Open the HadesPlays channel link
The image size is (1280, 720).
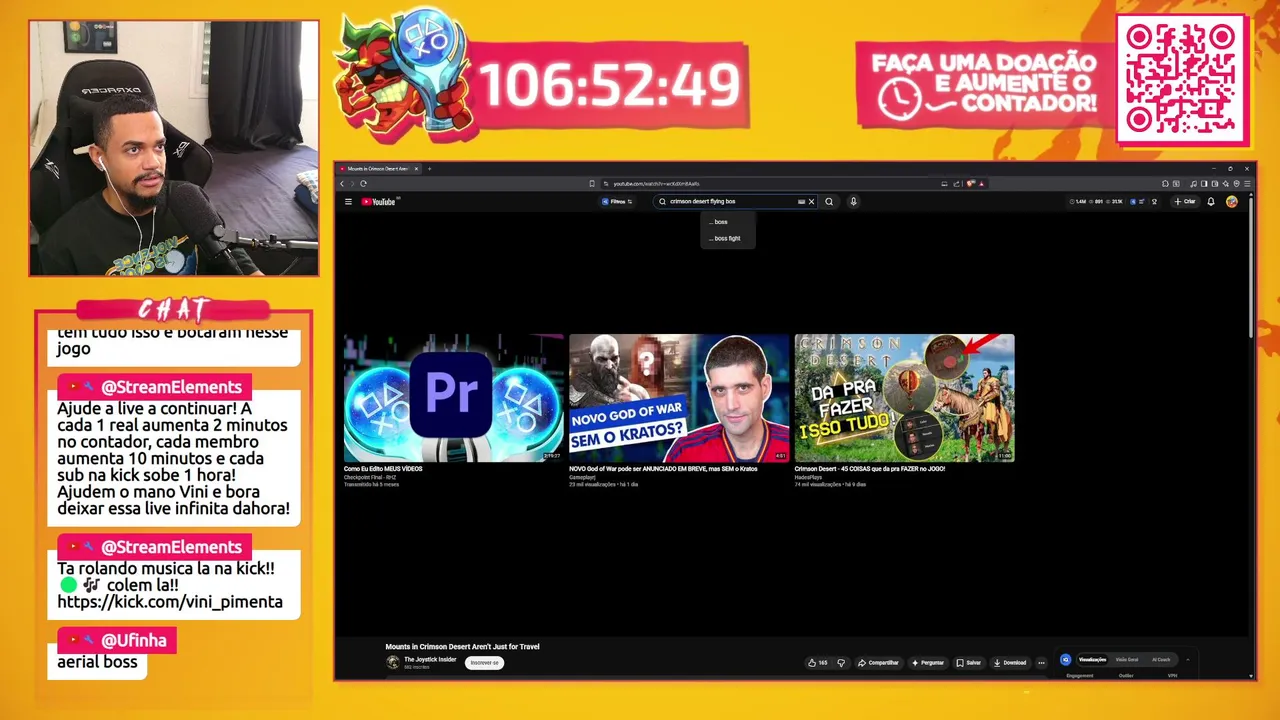808,477
